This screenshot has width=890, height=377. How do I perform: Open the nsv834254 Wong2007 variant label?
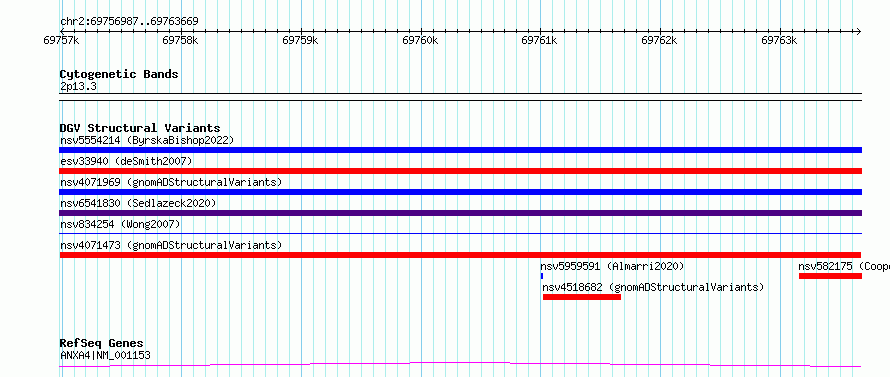point(120,224)
